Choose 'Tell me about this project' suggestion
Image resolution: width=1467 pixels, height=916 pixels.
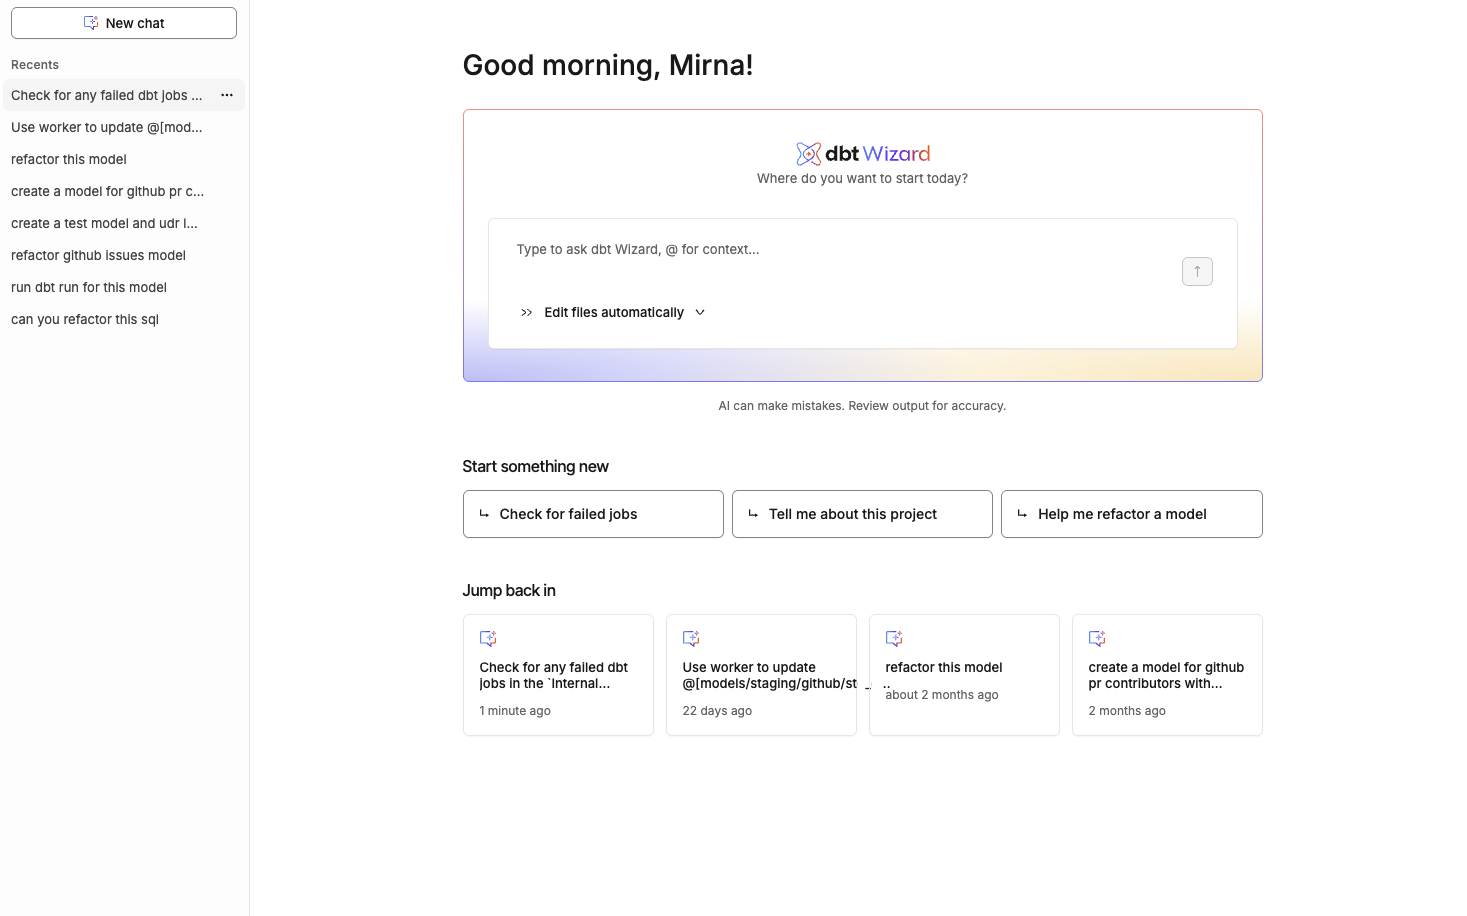(x=862, y=514)
